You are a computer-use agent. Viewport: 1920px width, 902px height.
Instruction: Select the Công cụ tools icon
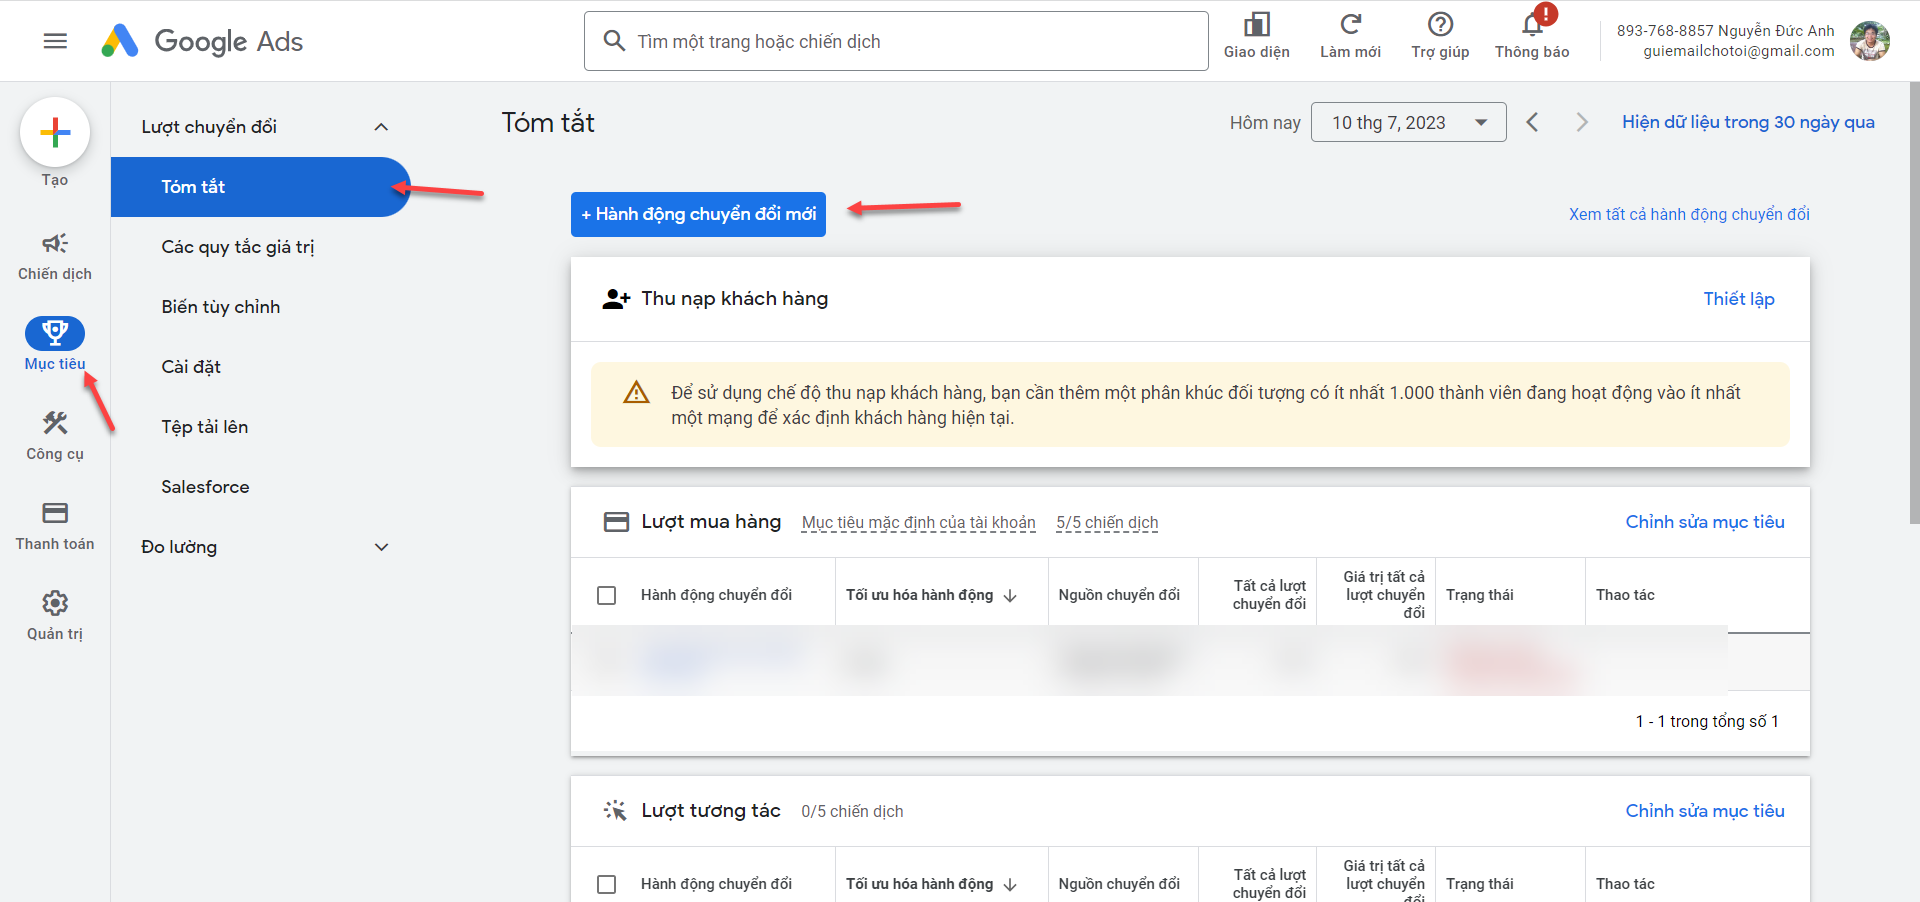pyautogui.click(x=55, y=424)
